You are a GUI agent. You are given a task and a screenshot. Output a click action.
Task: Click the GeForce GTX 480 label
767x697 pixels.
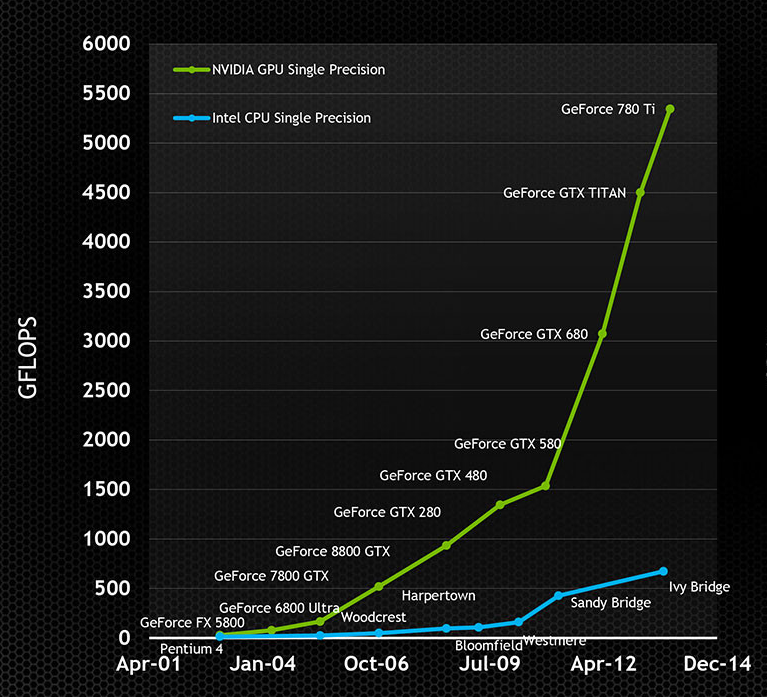[433, 475]
